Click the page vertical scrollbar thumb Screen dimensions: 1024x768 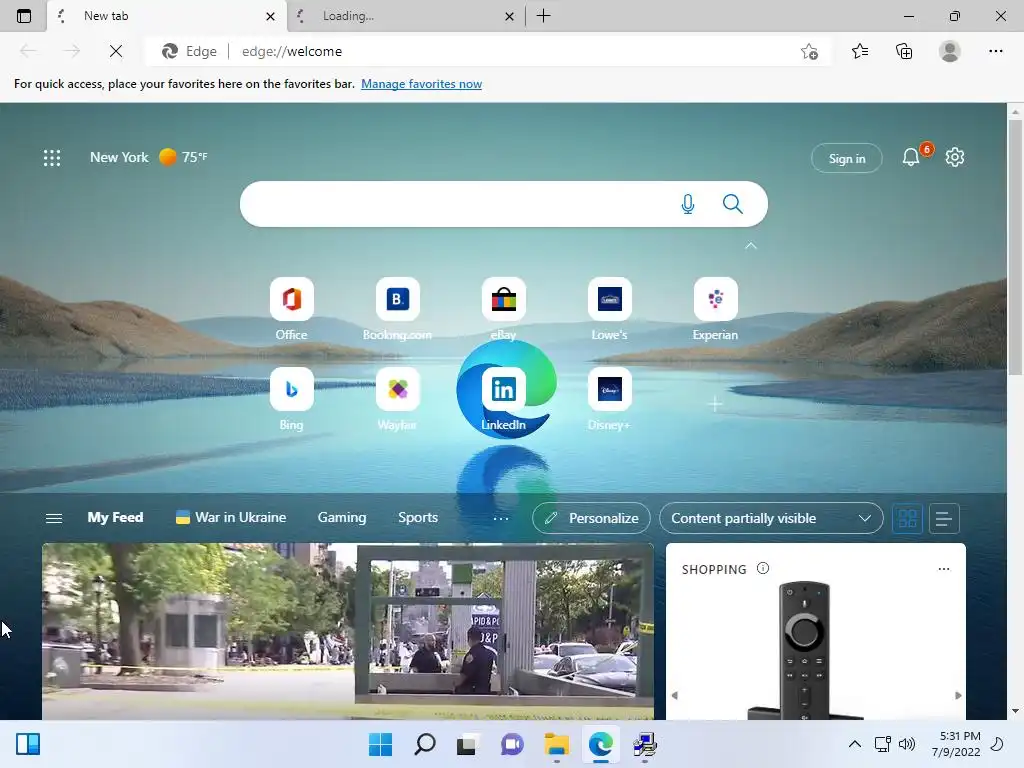coord(1015,247)
